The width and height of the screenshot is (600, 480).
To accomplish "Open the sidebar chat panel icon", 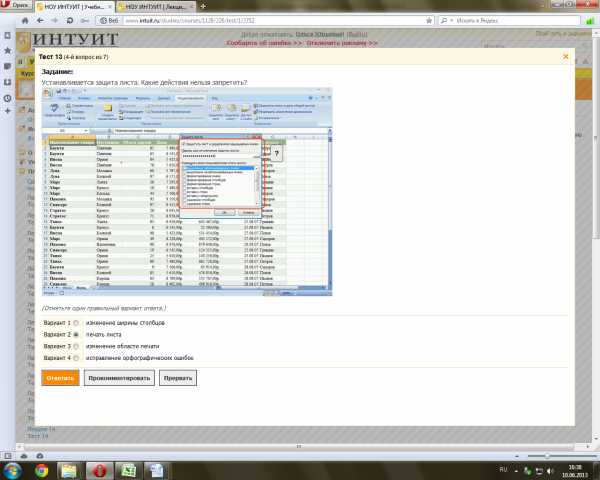I will coord(7,66).
